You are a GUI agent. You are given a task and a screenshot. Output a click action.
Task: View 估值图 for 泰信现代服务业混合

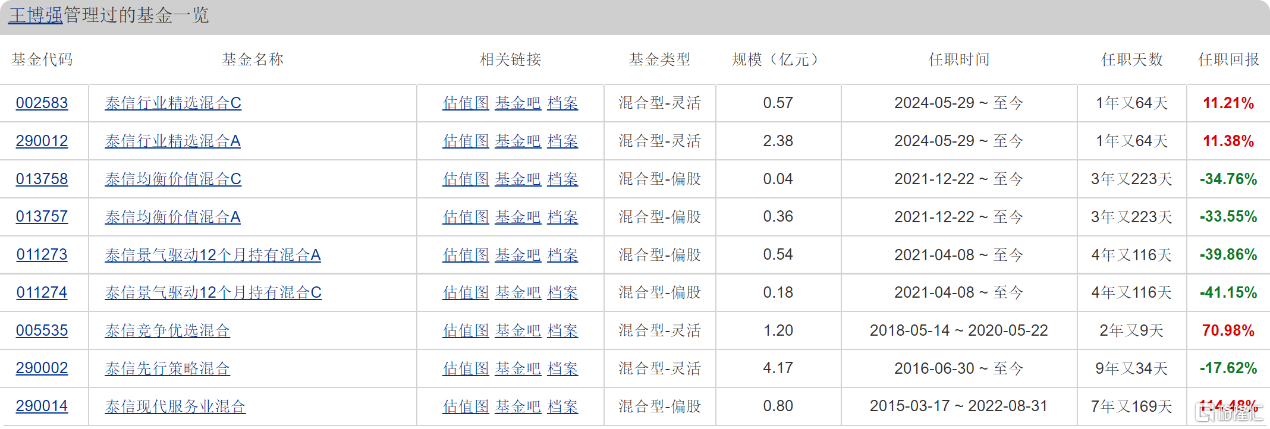466,407
